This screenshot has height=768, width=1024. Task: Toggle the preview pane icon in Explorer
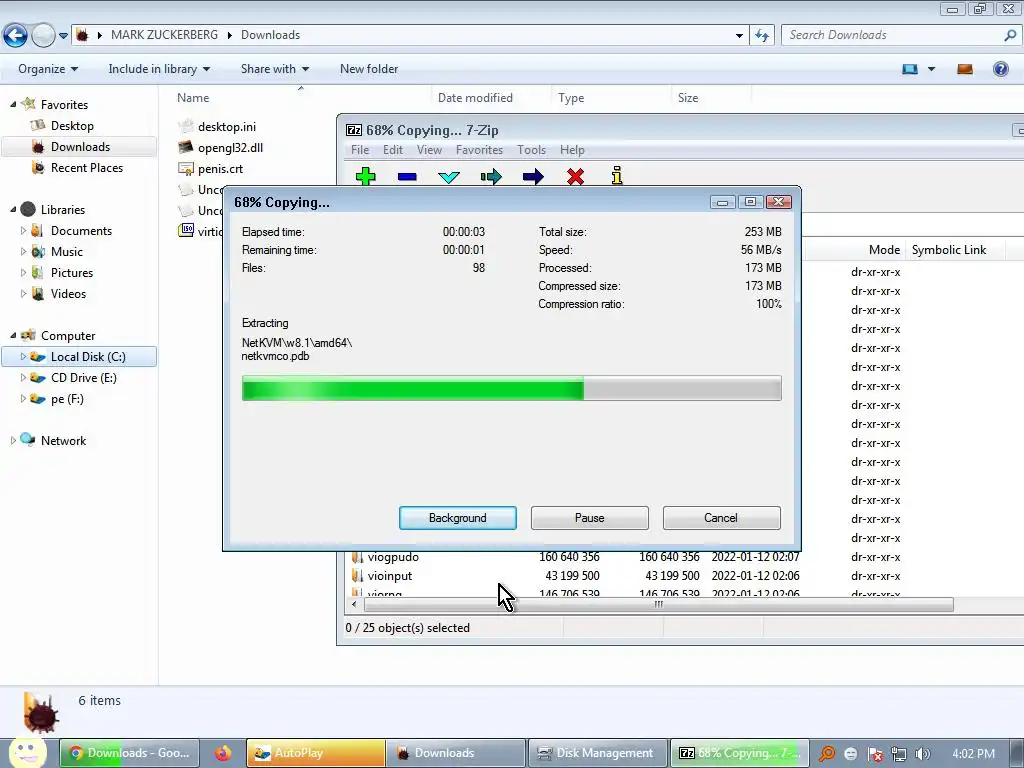[x=965, y=69]
